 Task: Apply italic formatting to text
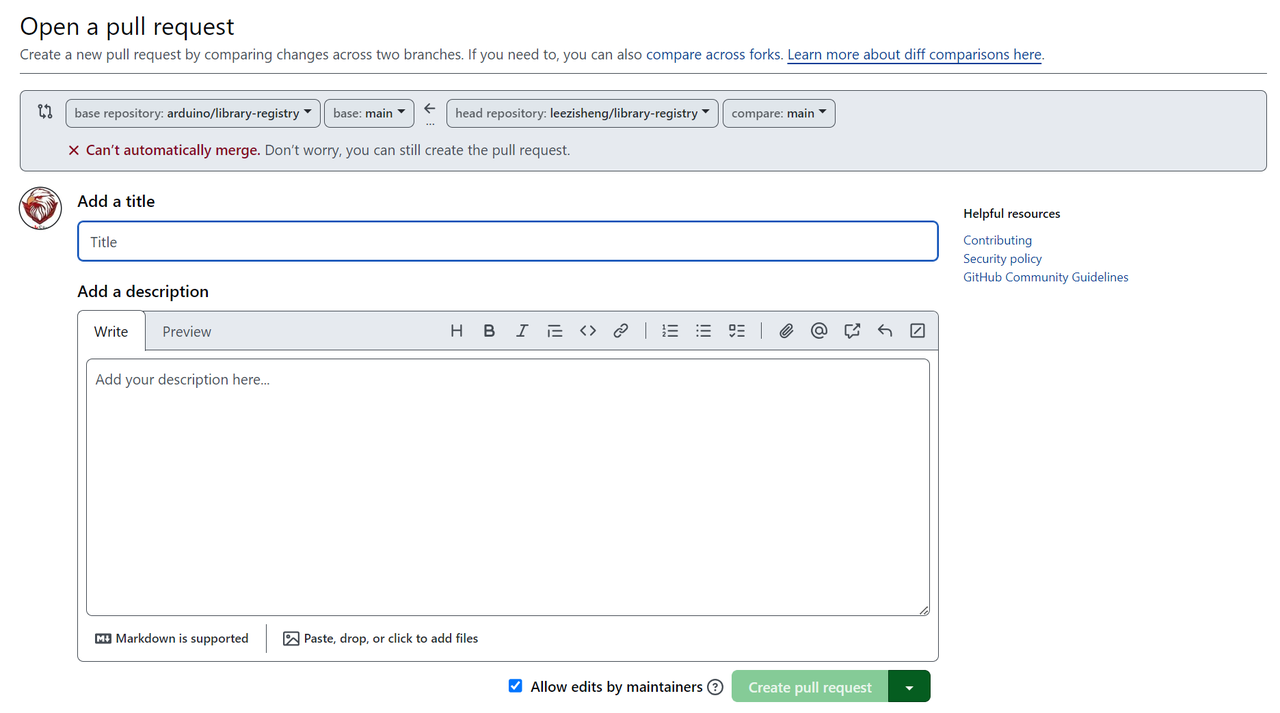click(522, 331)
